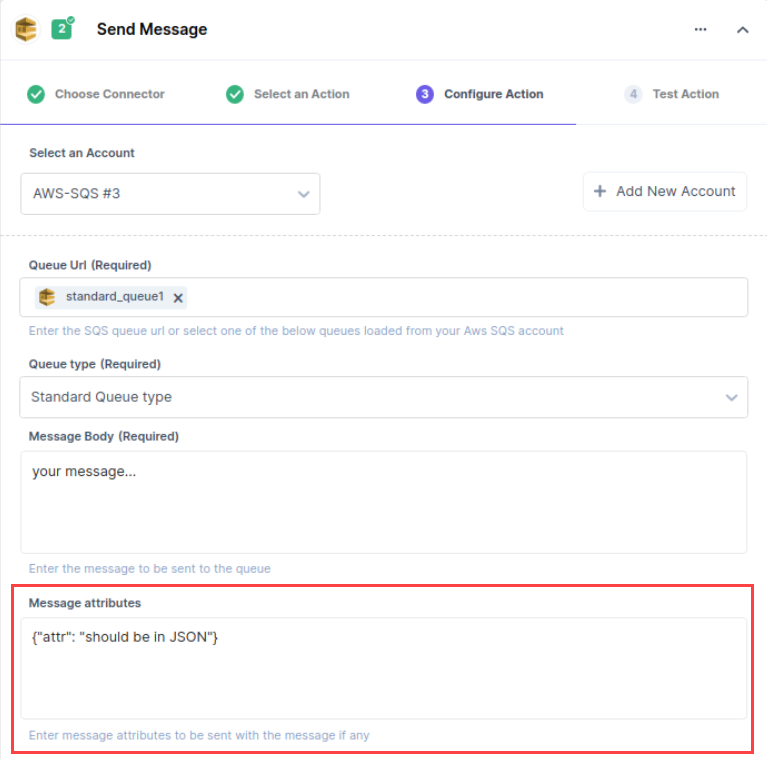767x759 pixels.
Task: Click the Select an Action green checkmark icon
Action: click(x=235, y=94)
